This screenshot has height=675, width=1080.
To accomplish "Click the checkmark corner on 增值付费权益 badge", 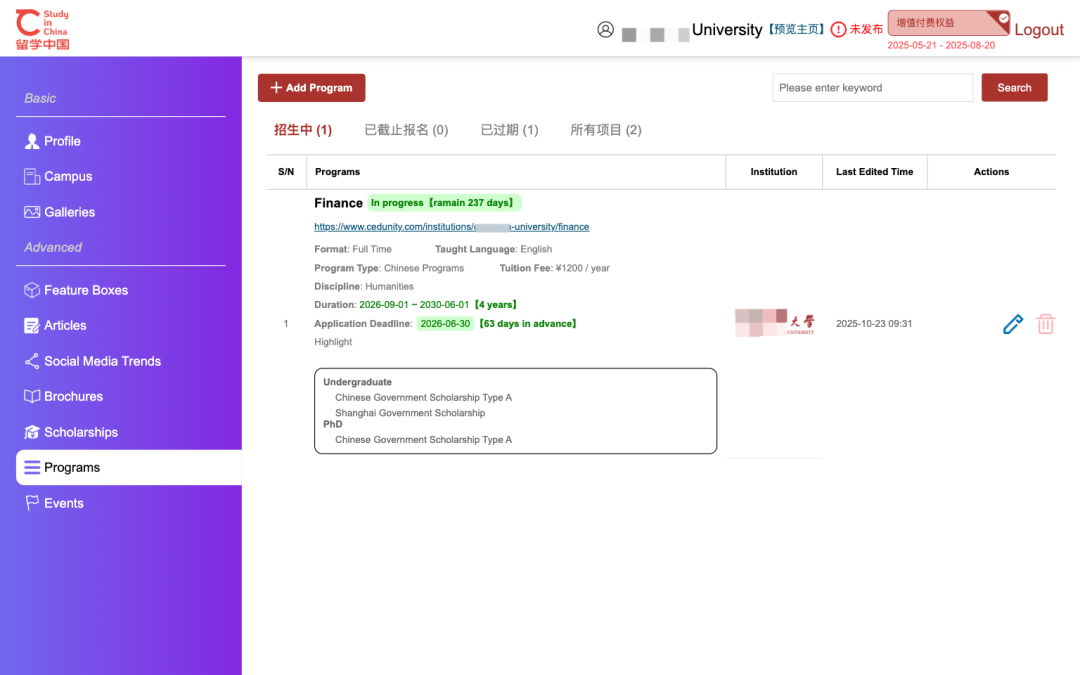I will (1003, 18).
